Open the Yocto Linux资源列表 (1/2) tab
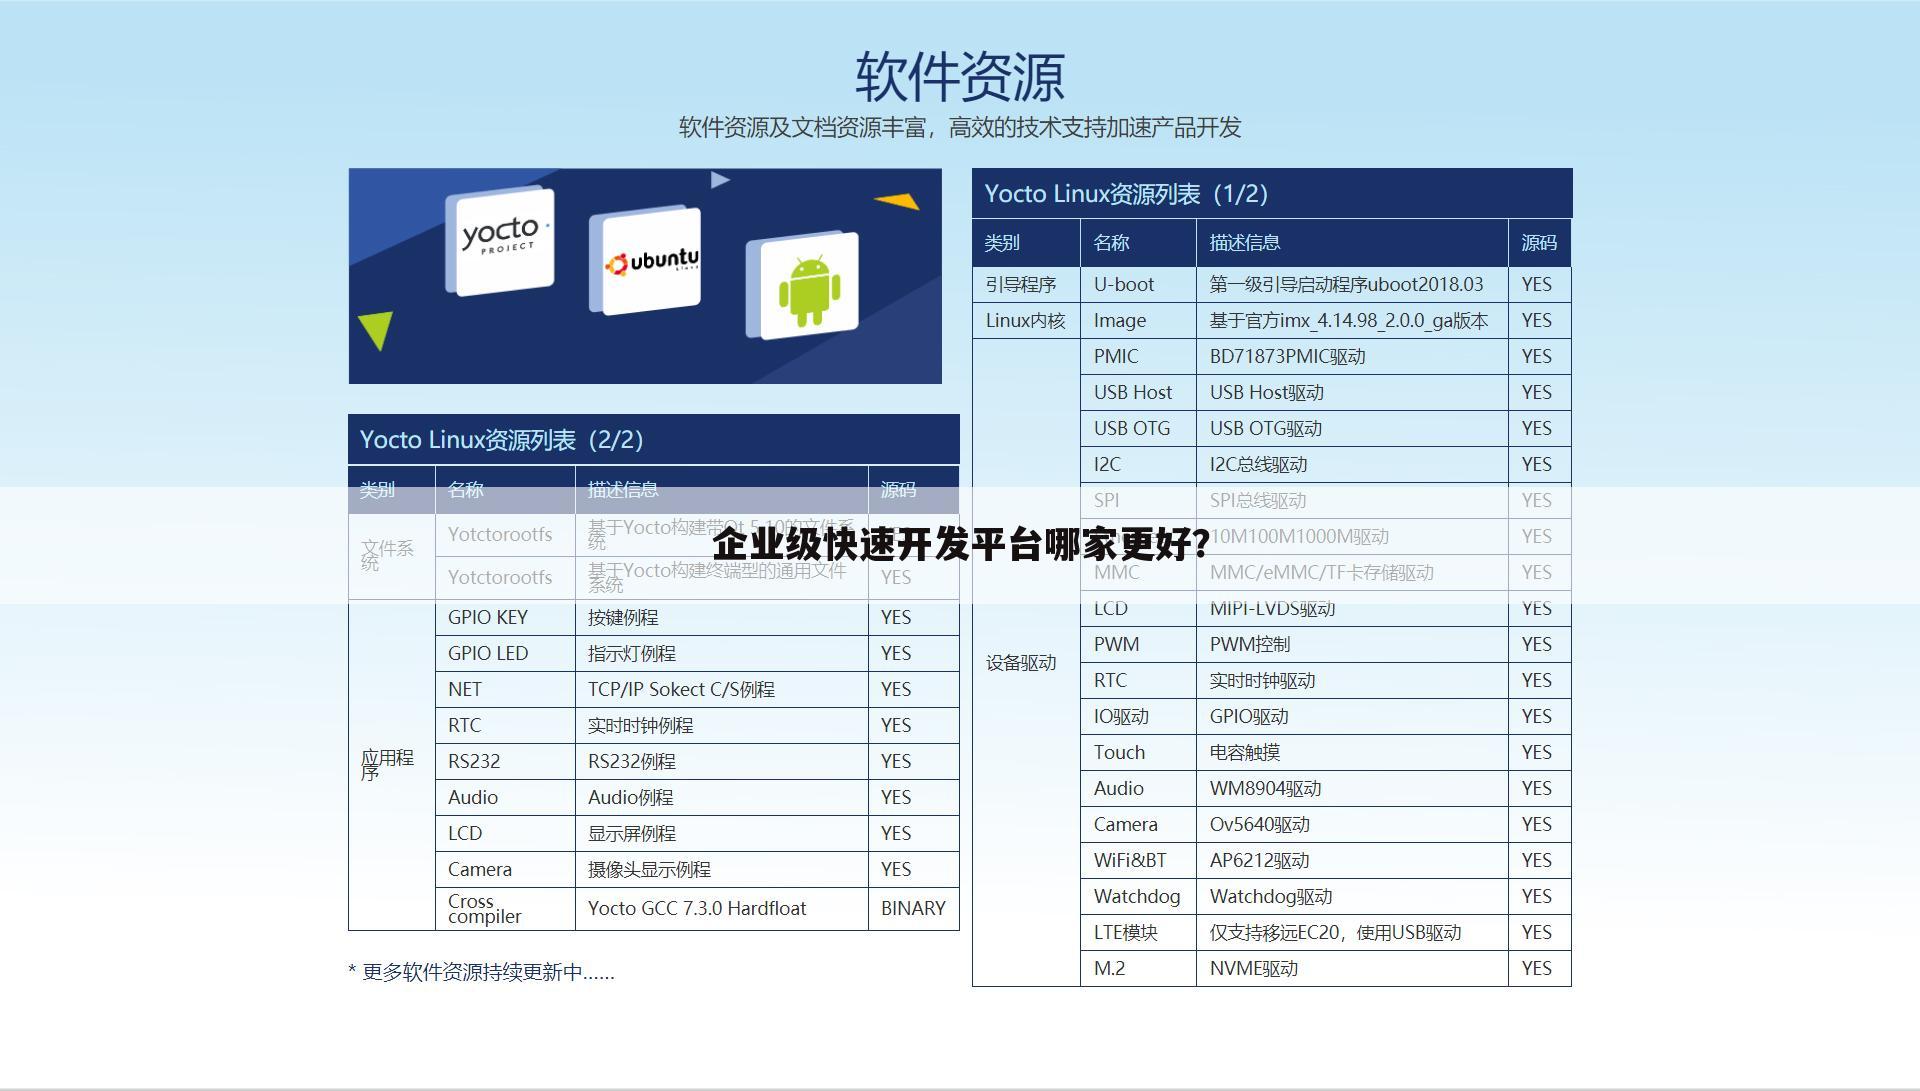Image resolution: width=1920 pixels, height=1091 pixels. (1126, 194)
